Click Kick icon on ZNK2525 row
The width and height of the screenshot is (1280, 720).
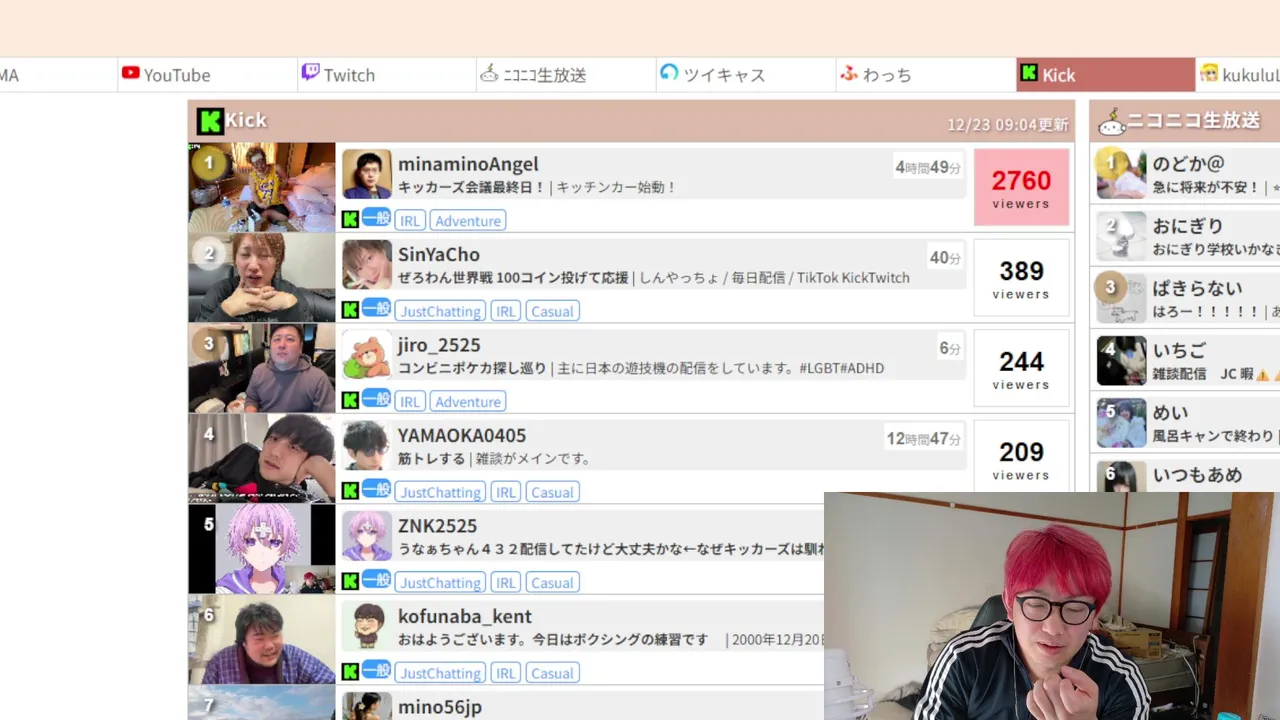(350, 581)
